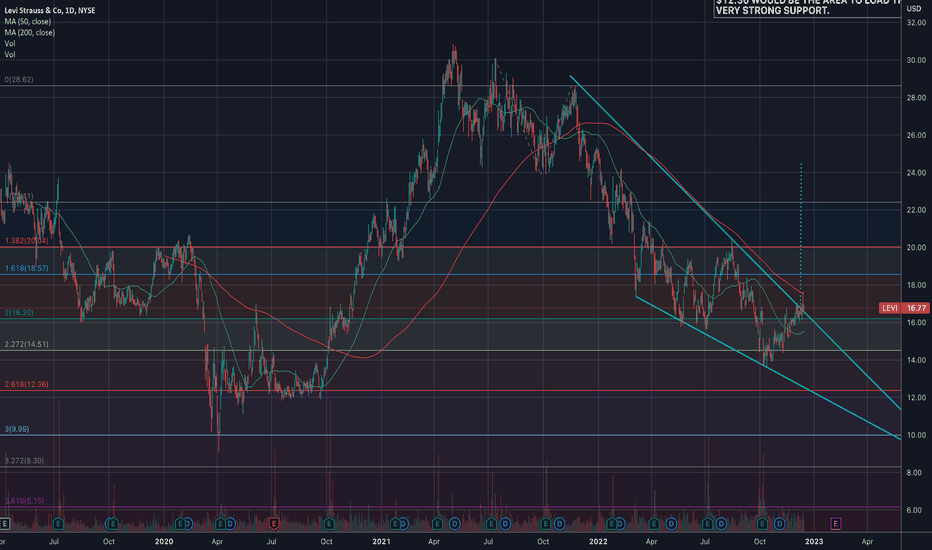
Task: Click the earnings marker at Apr 2021
Action: [x=437, y=524]
